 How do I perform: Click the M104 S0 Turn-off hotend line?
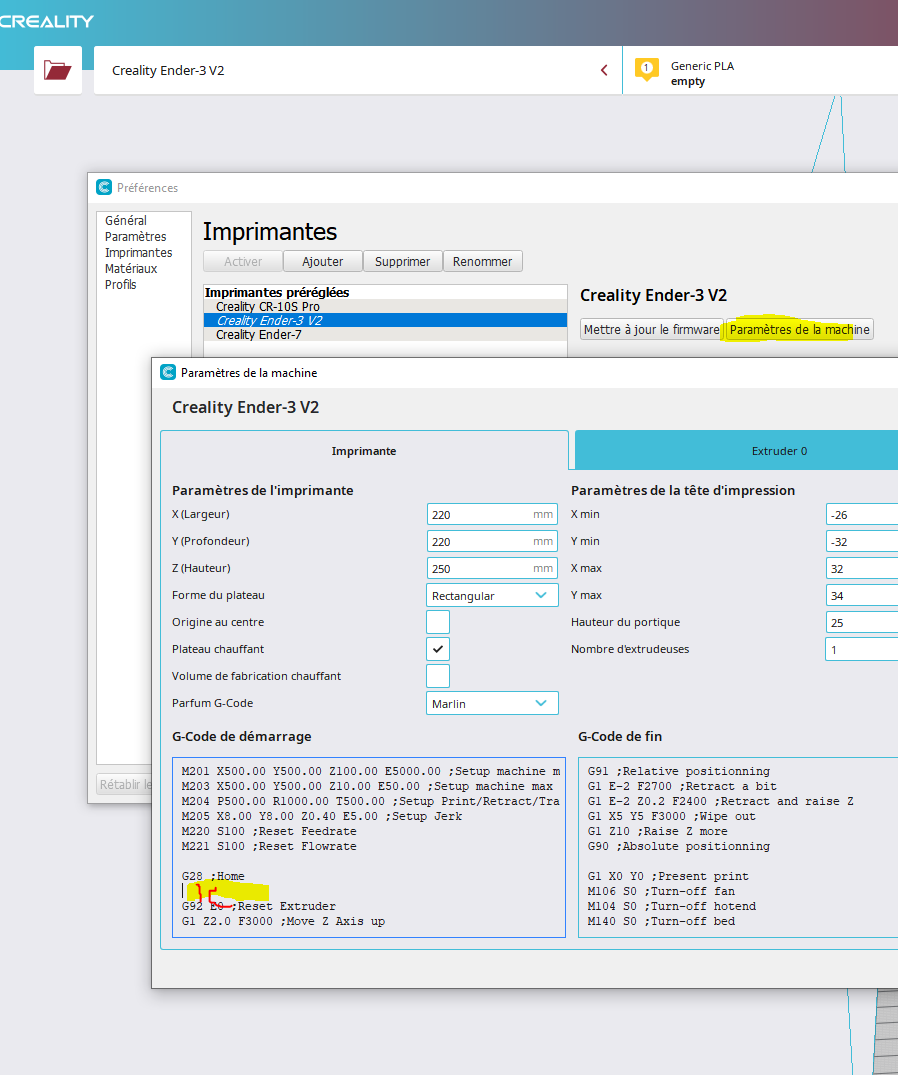pos(672,906)
